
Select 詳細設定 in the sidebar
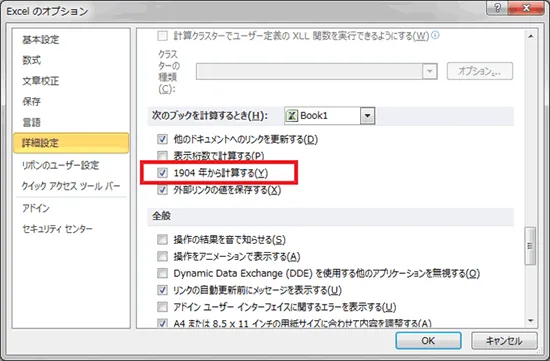(71, 143)
